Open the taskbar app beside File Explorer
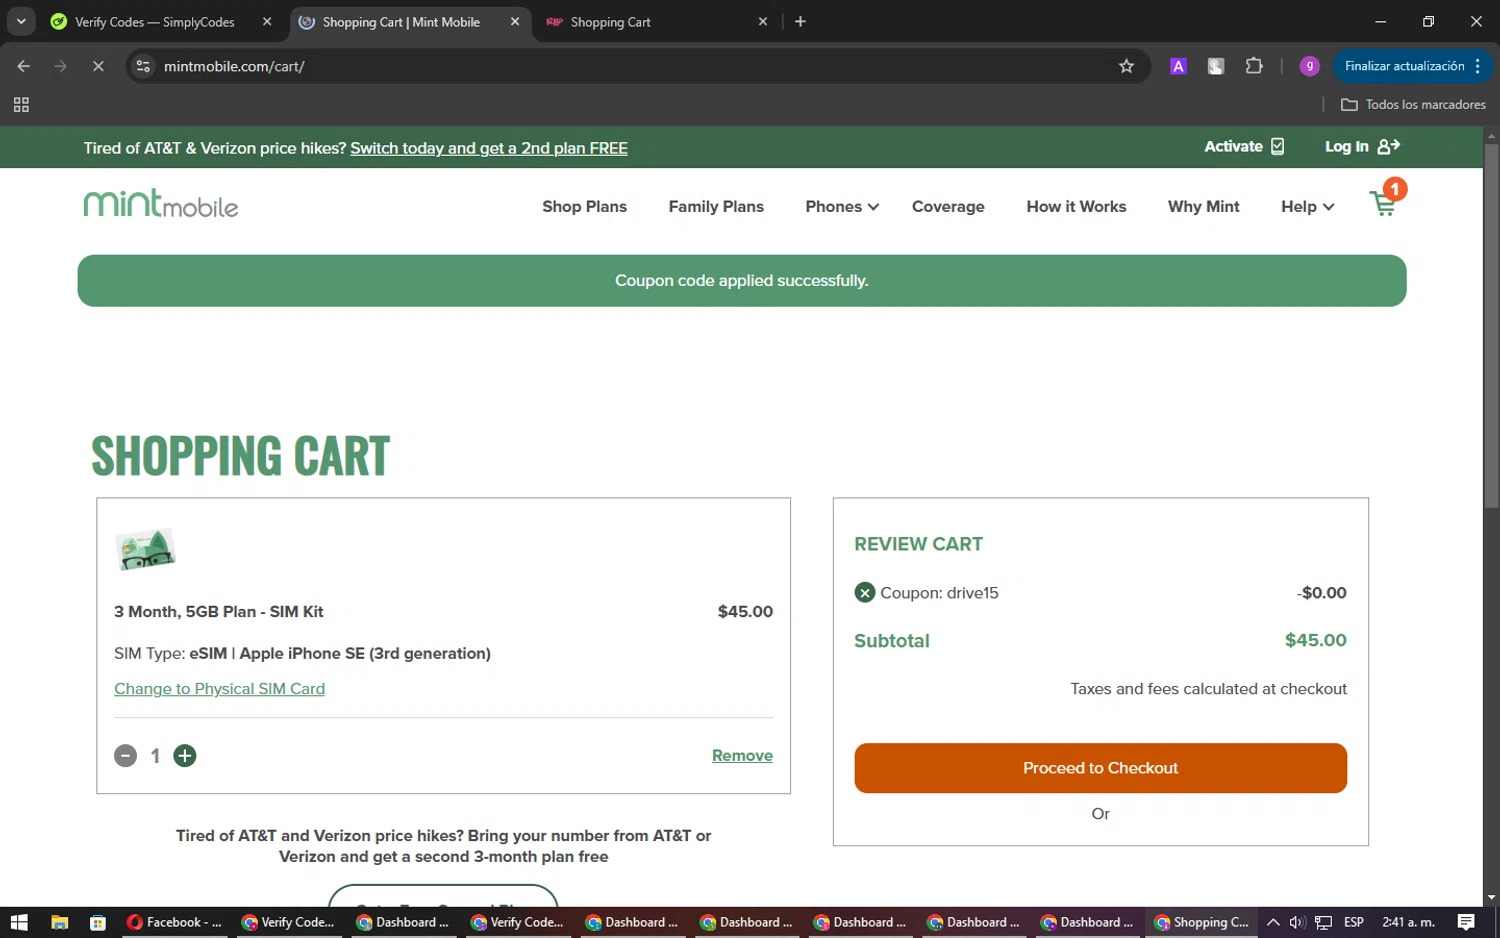This screenshot has height=938, width=1500. 97,922
